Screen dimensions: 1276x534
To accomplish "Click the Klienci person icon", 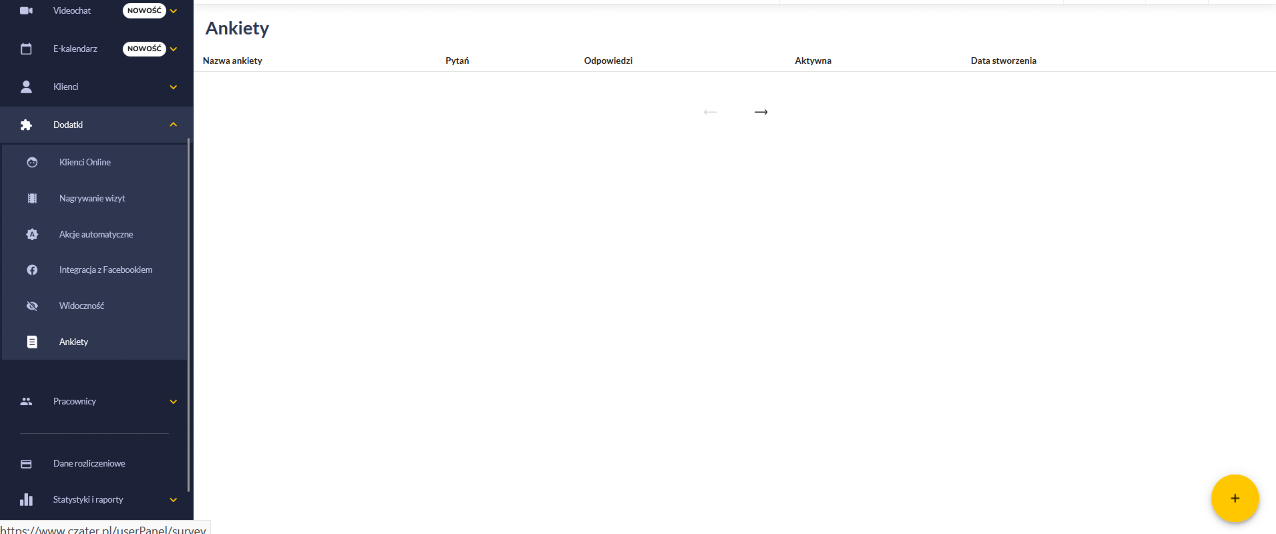I will tap(27, 87).
